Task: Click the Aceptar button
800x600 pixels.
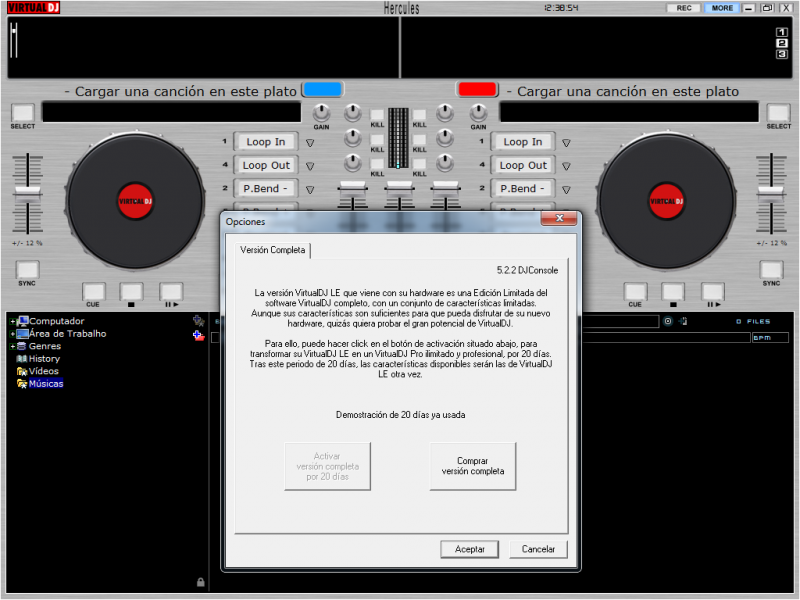Action: (469, 549)
